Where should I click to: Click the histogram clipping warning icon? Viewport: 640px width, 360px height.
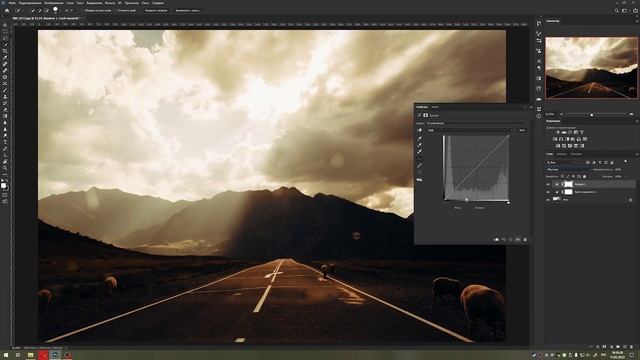click(x=420, y=180)
